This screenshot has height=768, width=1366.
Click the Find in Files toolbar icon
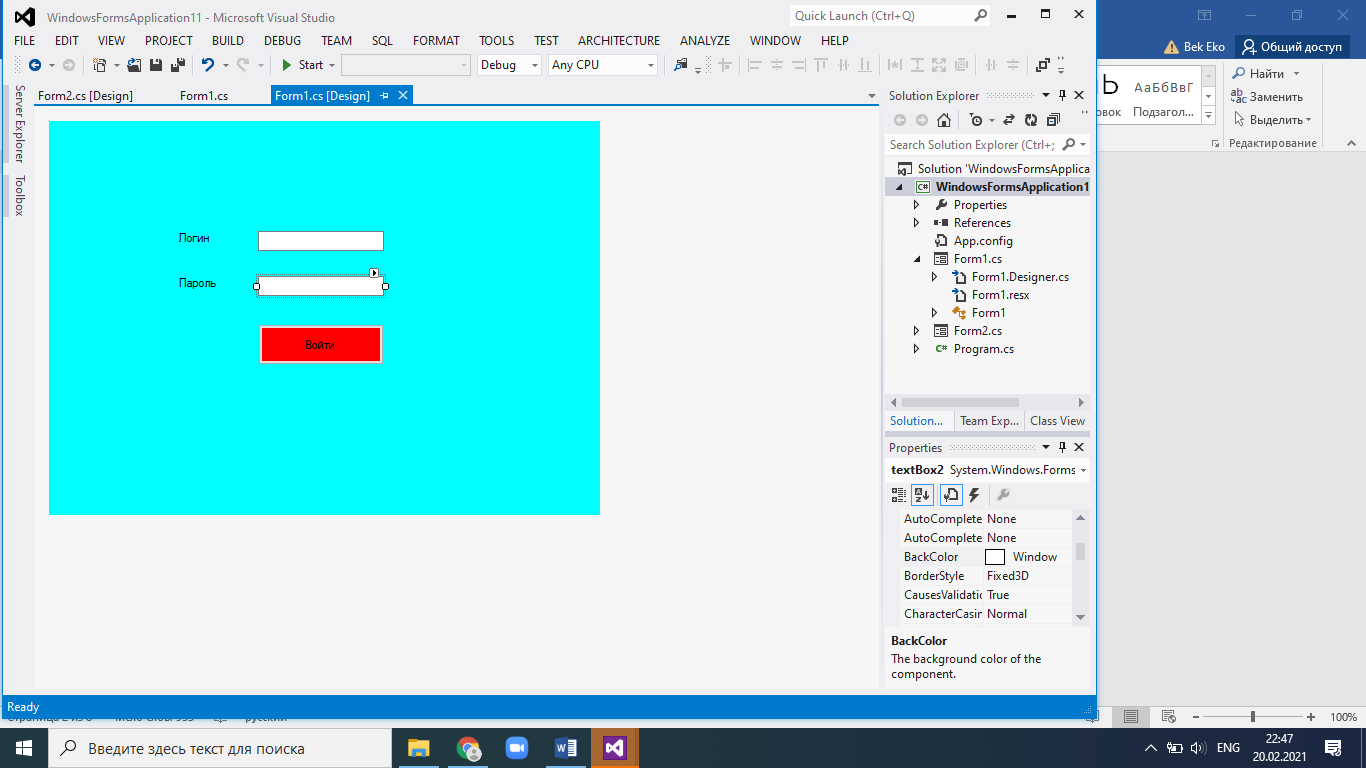point(681,65)
